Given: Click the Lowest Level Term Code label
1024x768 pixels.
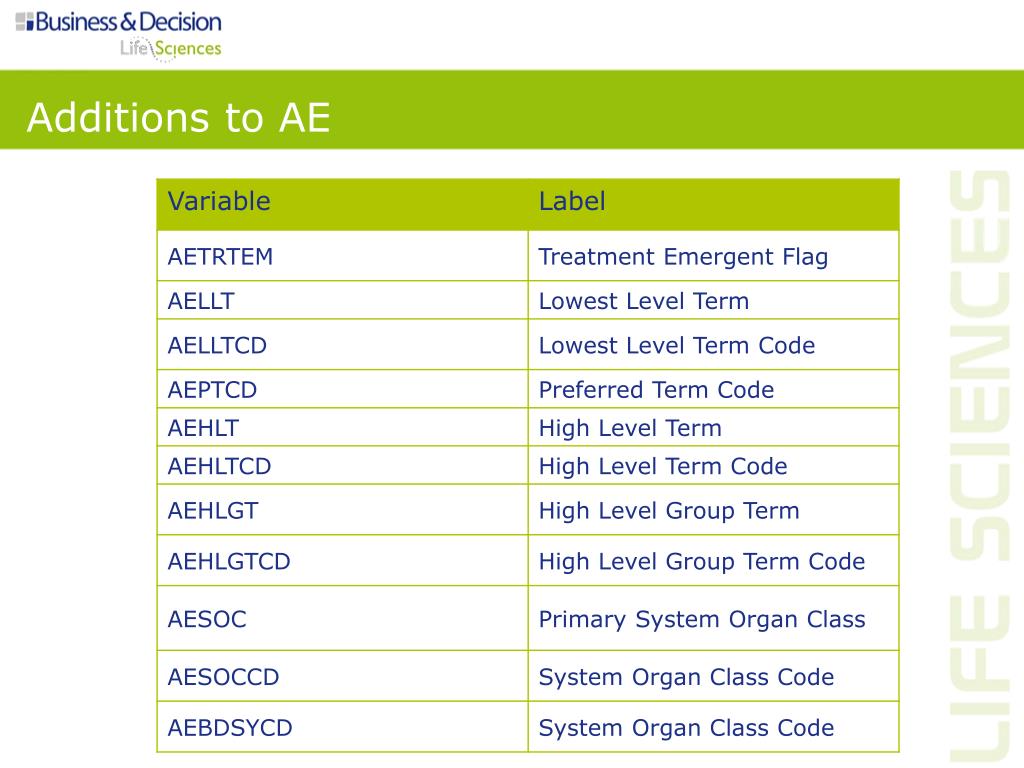Looking at the screenshot, I should [677, 345].
